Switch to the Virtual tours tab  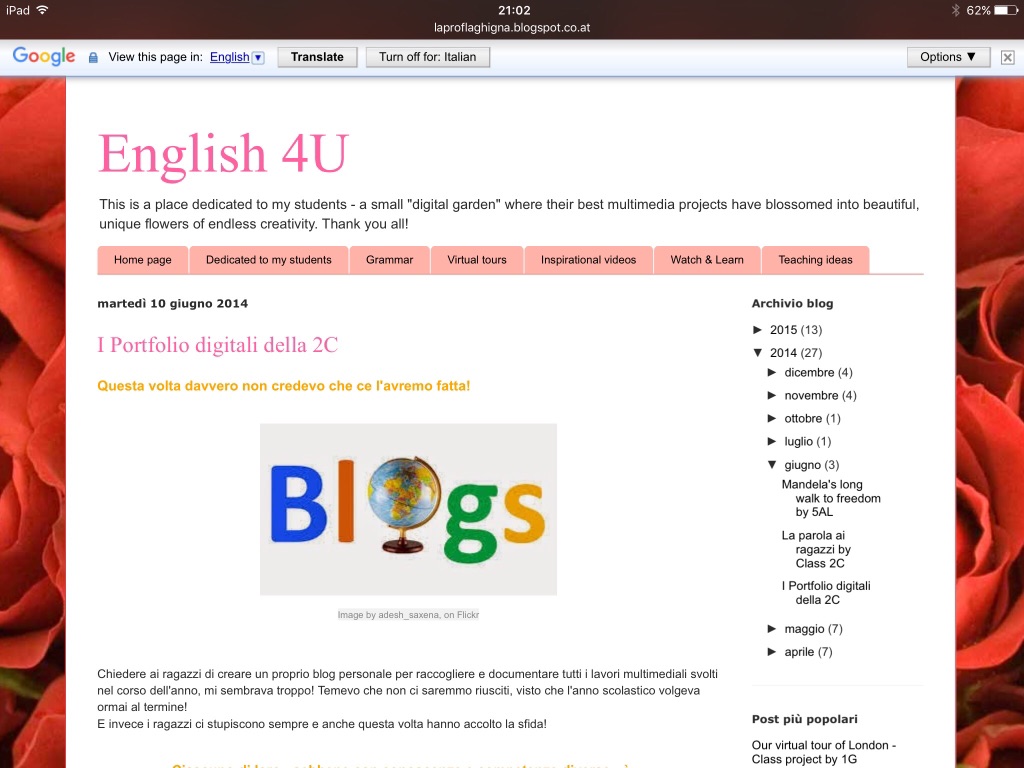click(476, 260)
